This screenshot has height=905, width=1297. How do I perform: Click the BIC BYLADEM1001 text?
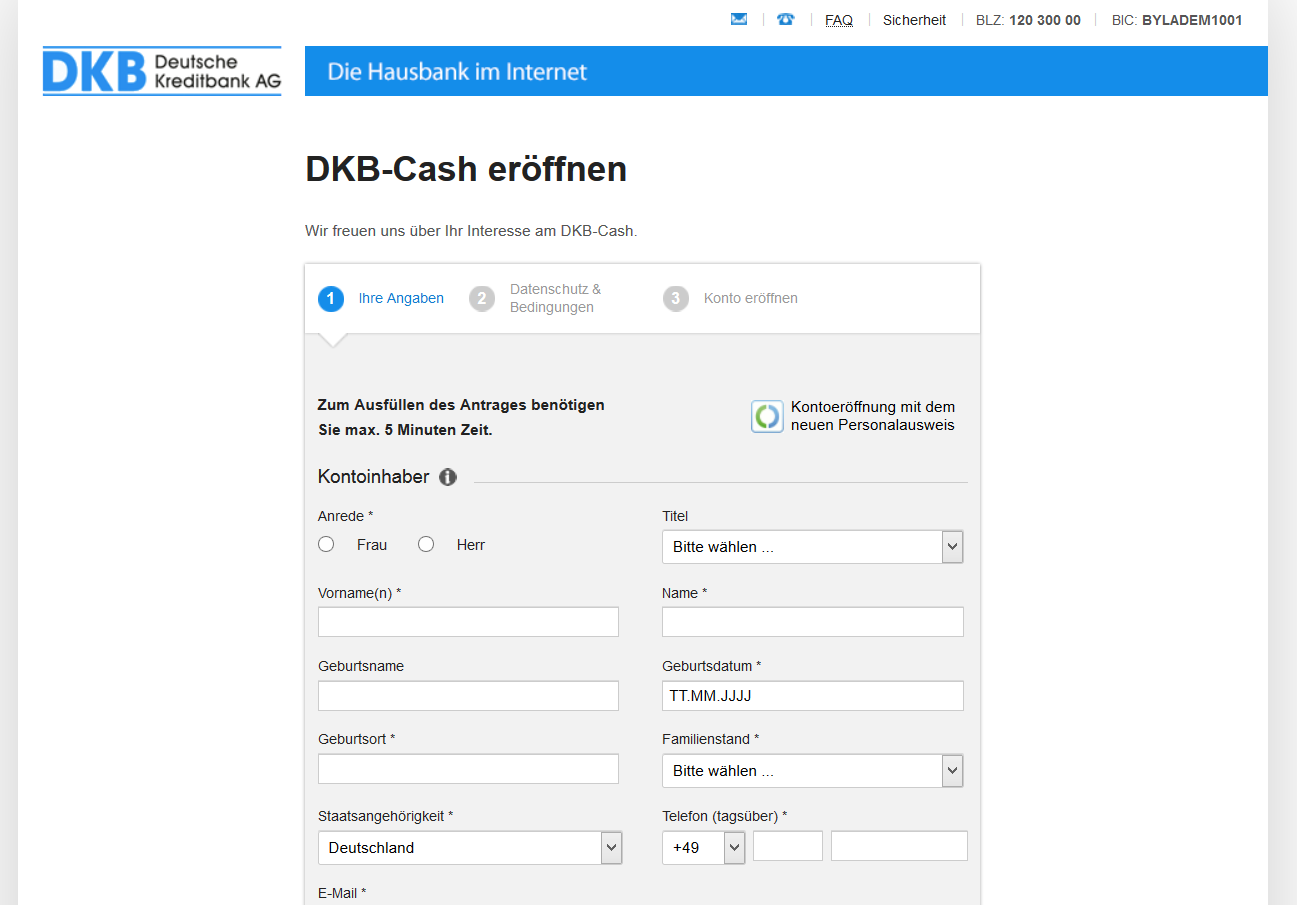point(1177,20)
